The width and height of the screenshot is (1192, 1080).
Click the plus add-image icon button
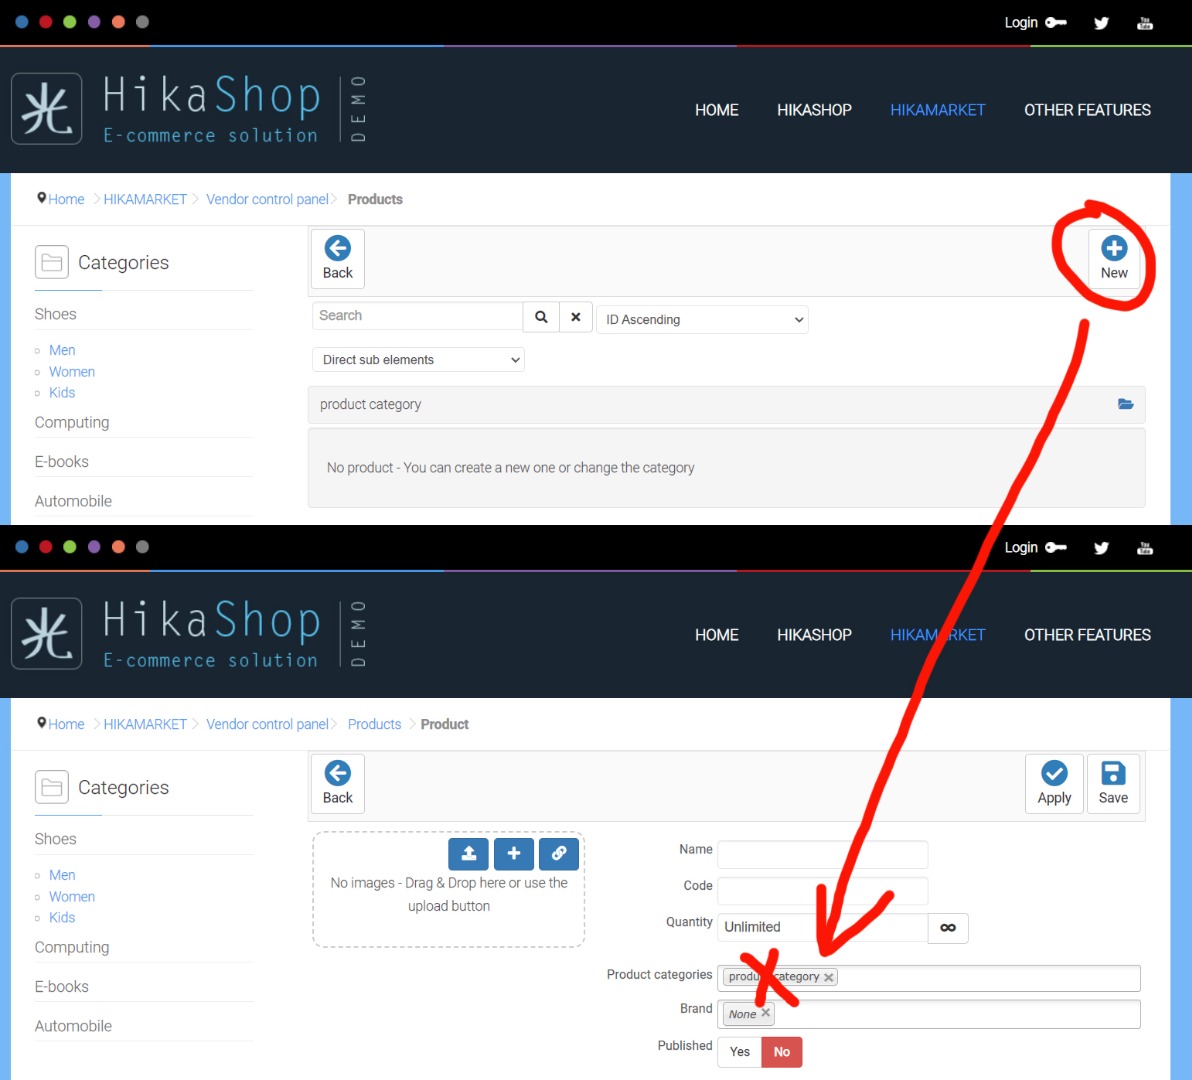pos(514,854)
